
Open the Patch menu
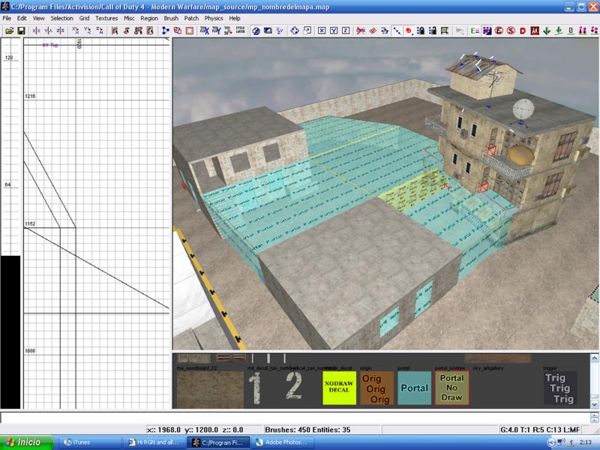click(x=191, y=18)
